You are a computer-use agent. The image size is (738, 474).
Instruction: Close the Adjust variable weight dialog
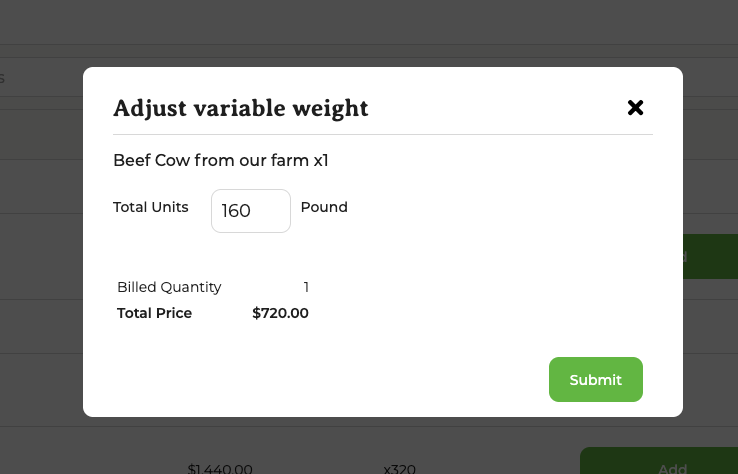click(635, 108)
